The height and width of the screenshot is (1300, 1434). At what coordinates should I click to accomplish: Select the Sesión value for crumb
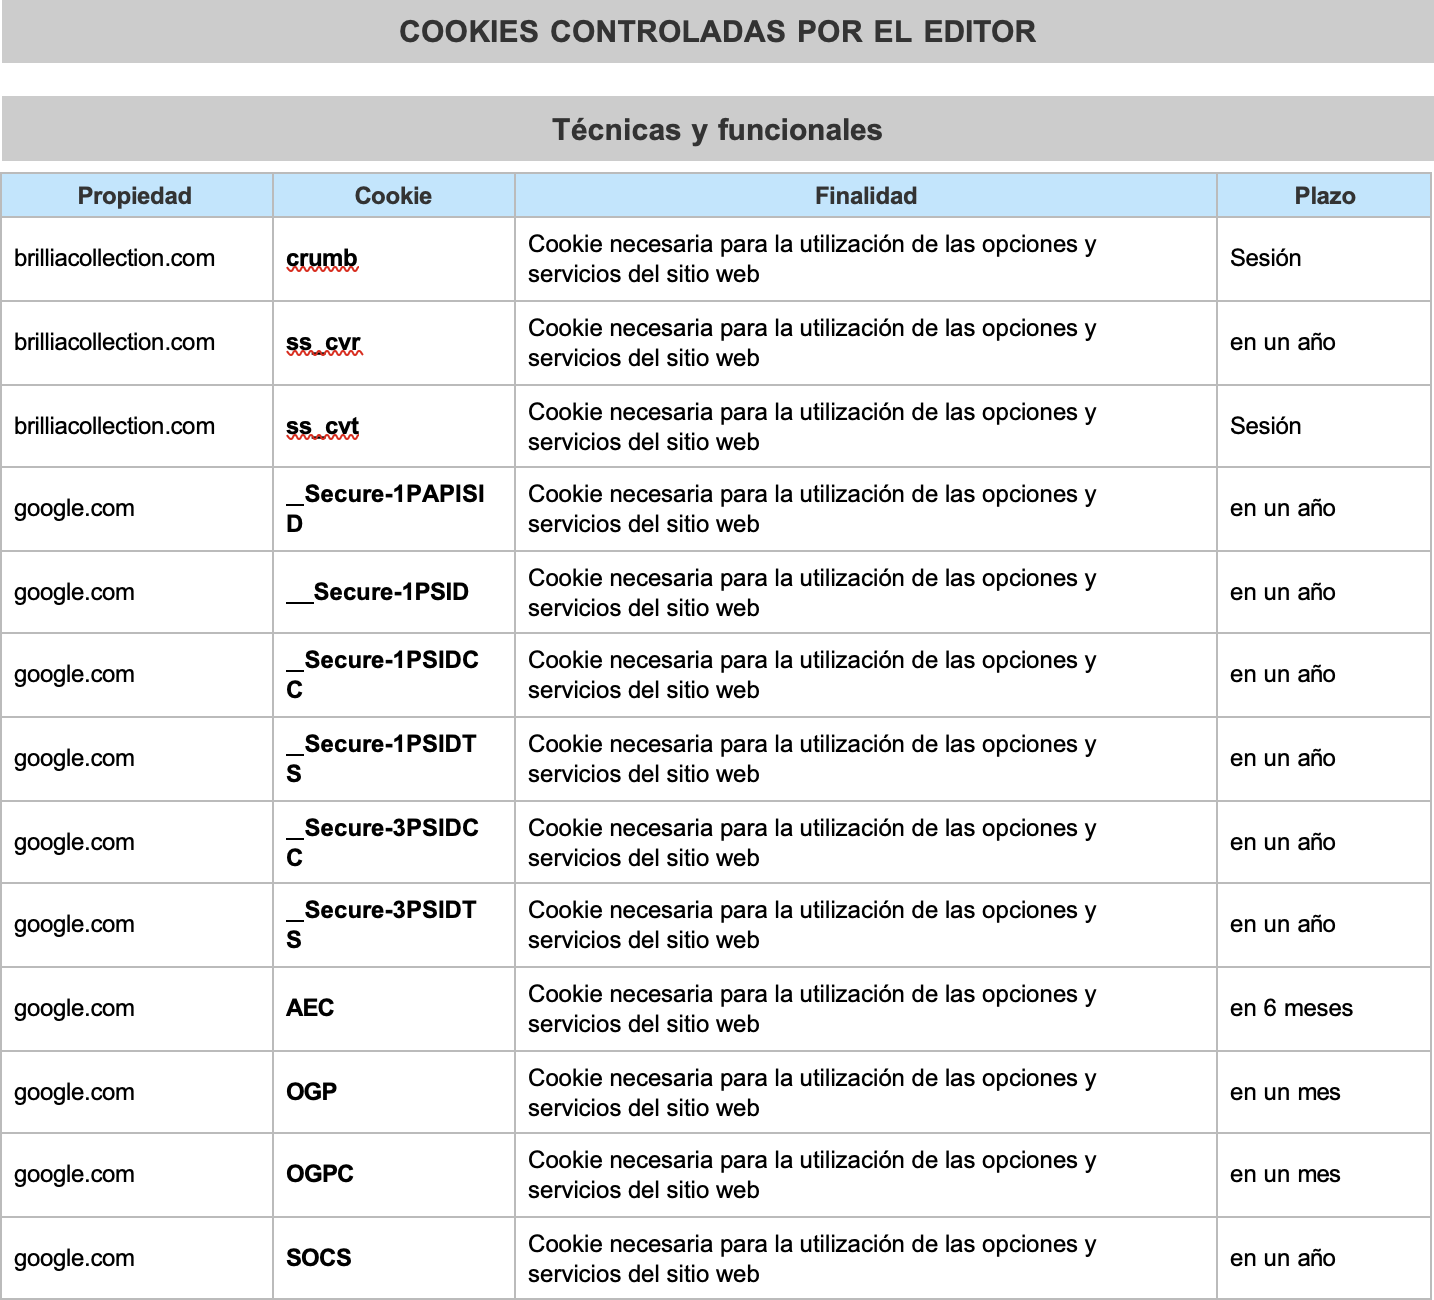click(1266, 258)
